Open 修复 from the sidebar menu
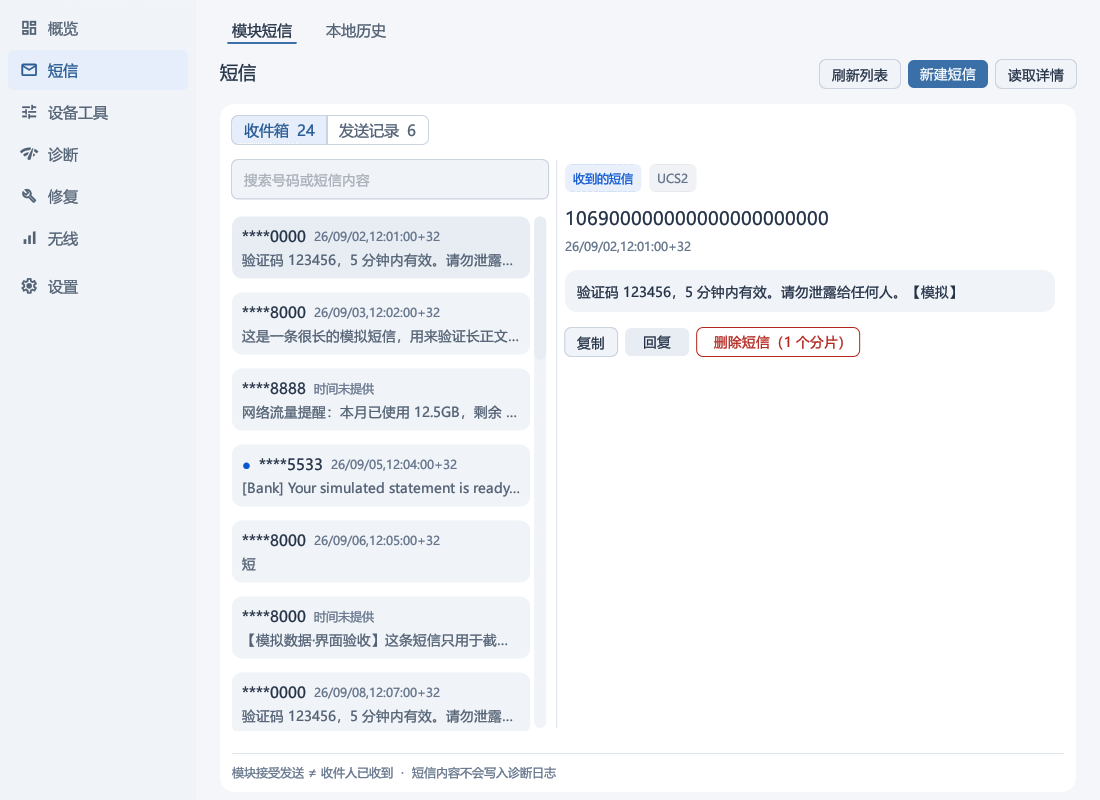Image resolution: width=1100 pixels, height=800 pixels. click(98, 196)
